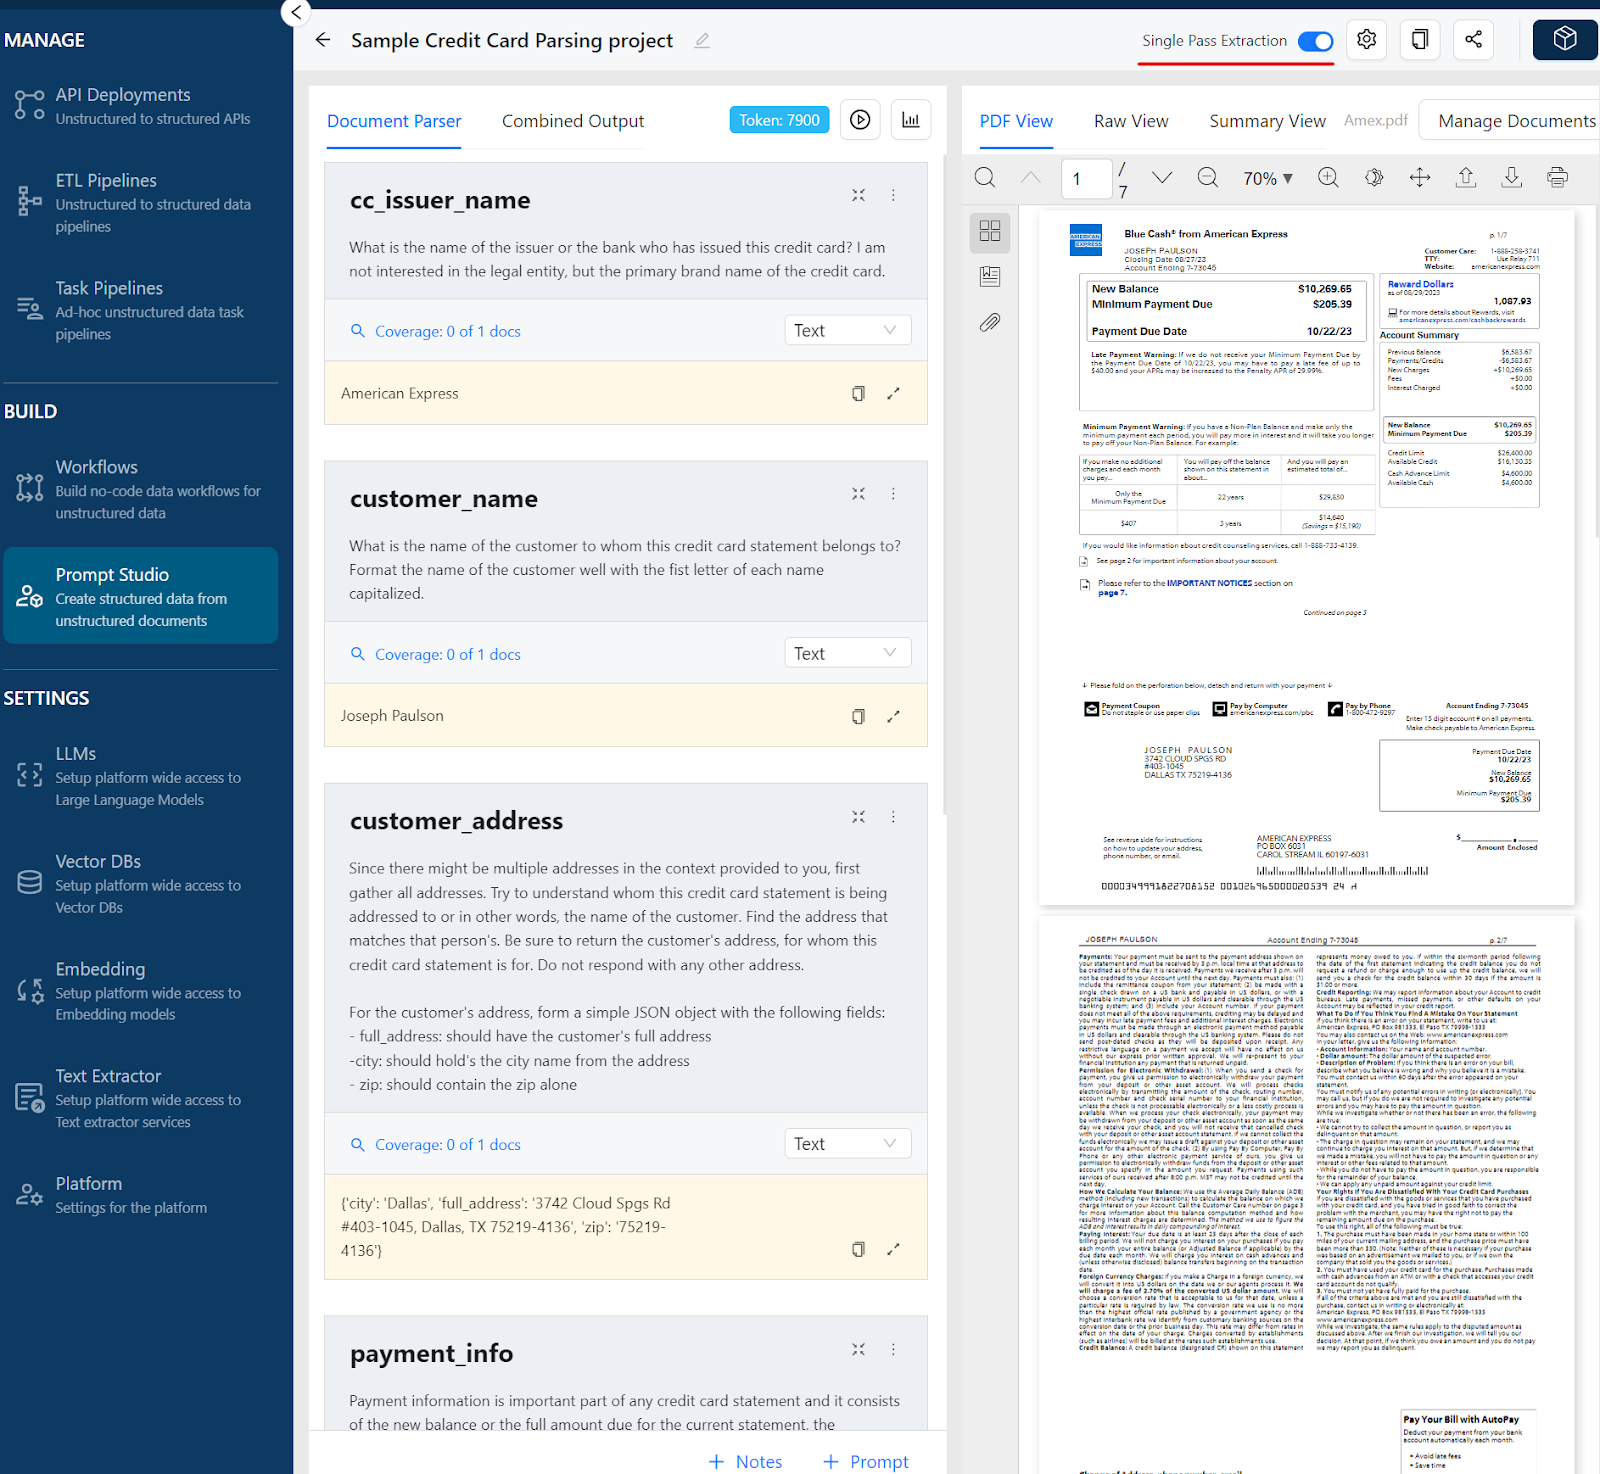This screenshot has height=1474, width=1600.
Task: Select the PDF View tab
Action: point(1016,121)
